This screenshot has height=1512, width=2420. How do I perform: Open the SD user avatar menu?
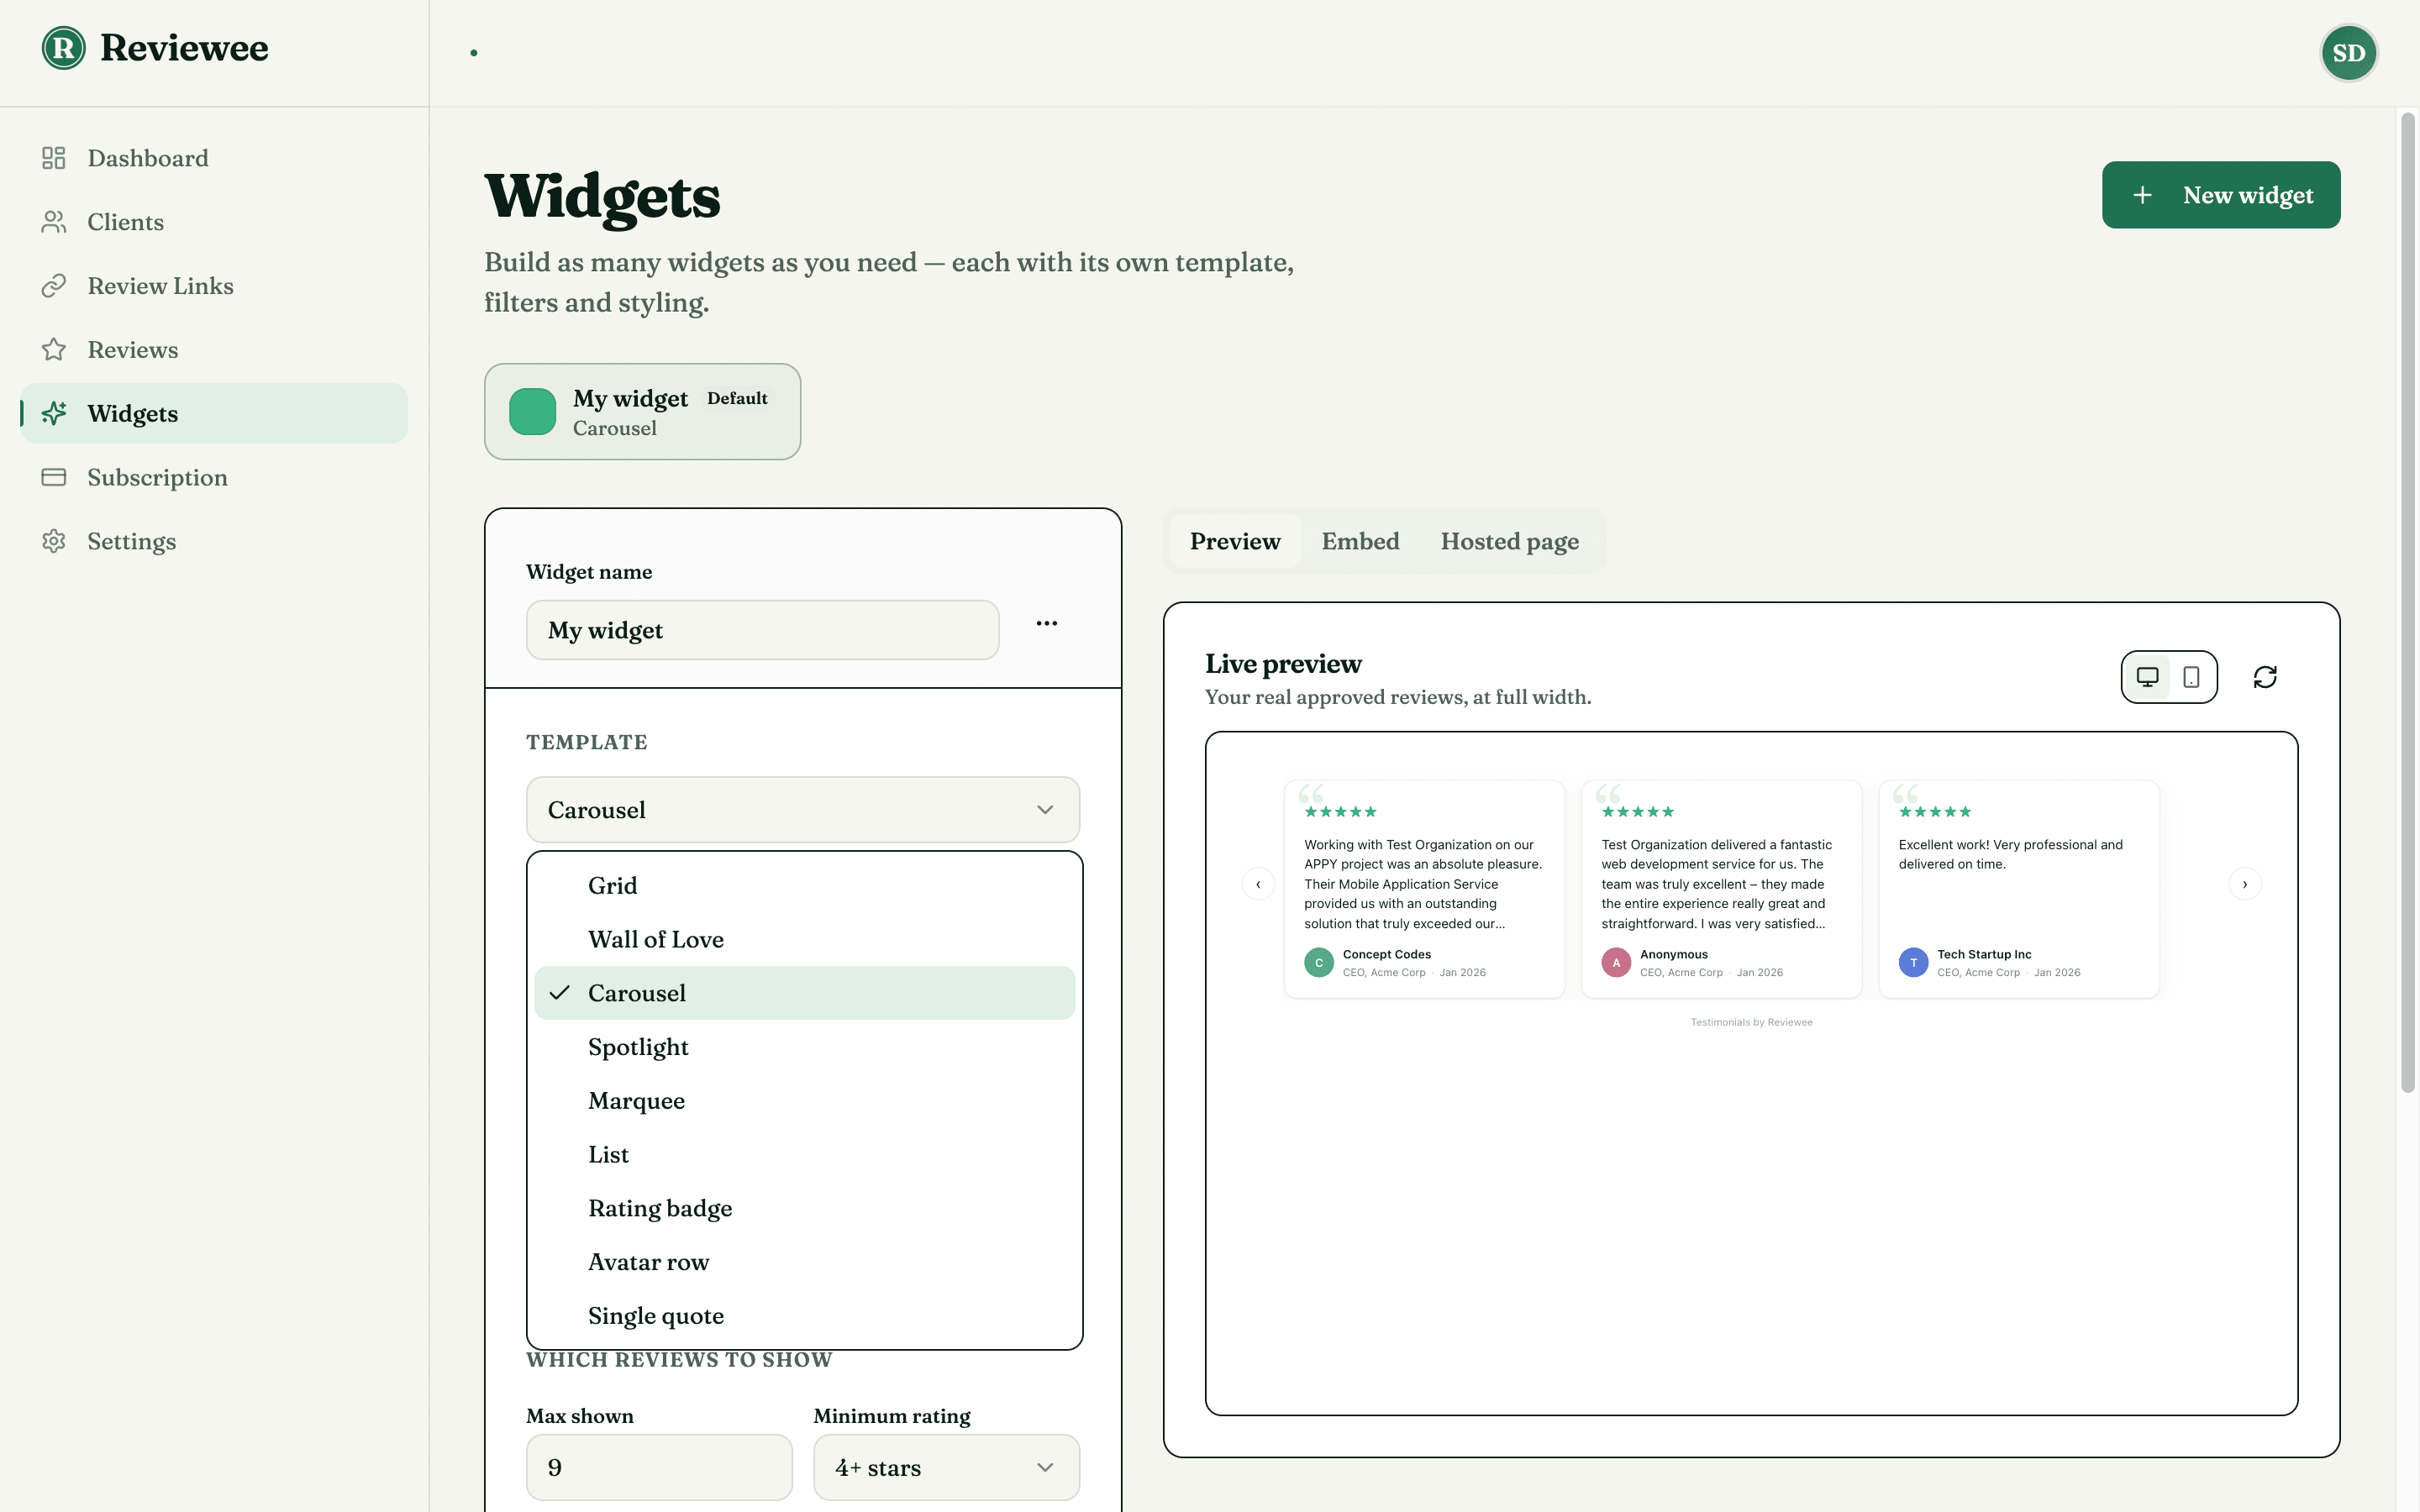(2348, 53)
